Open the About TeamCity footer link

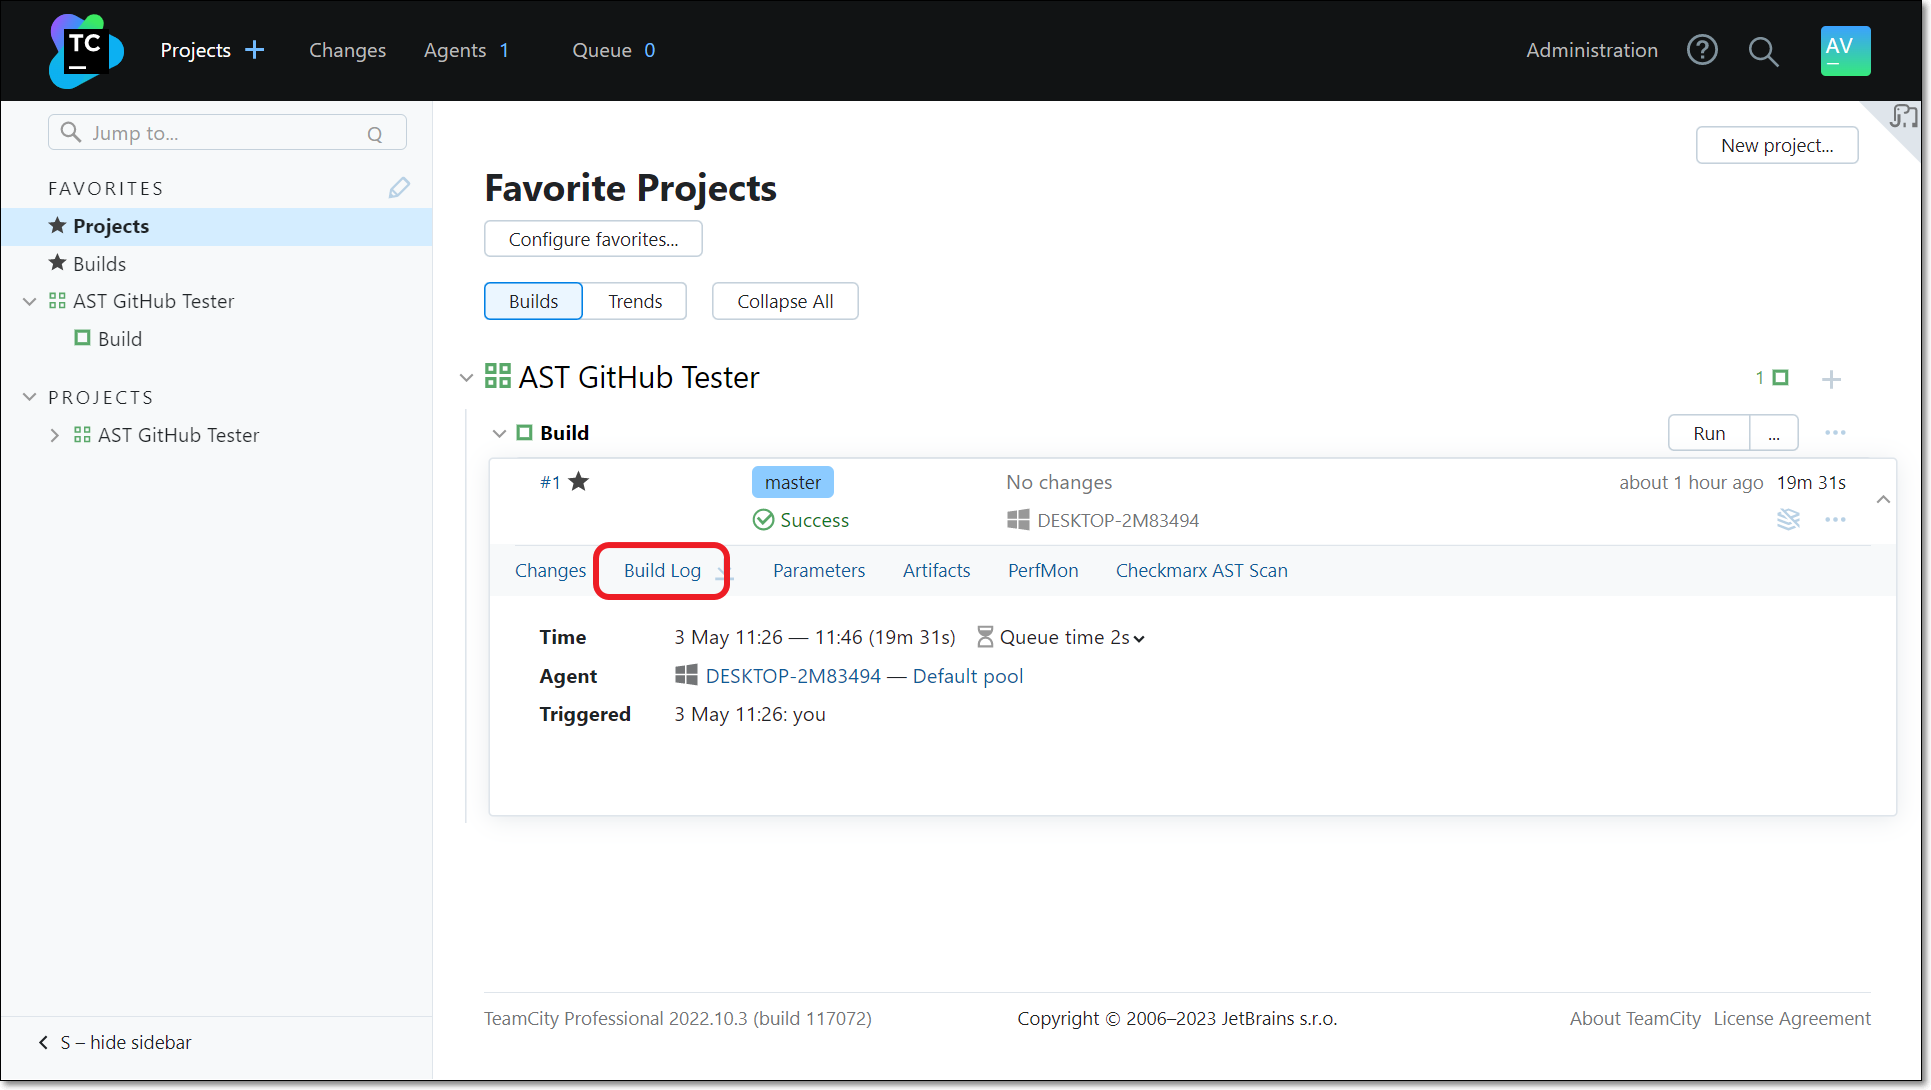[x=1635, y=1018]
